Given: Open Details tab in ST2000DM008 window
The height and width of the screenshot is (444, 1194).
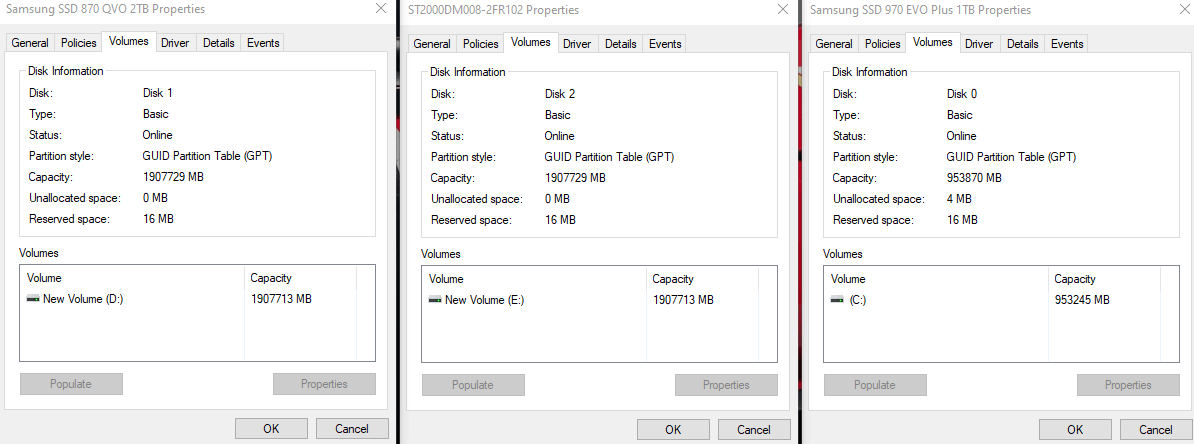Looking at the screenshot, I should [621, 44].
